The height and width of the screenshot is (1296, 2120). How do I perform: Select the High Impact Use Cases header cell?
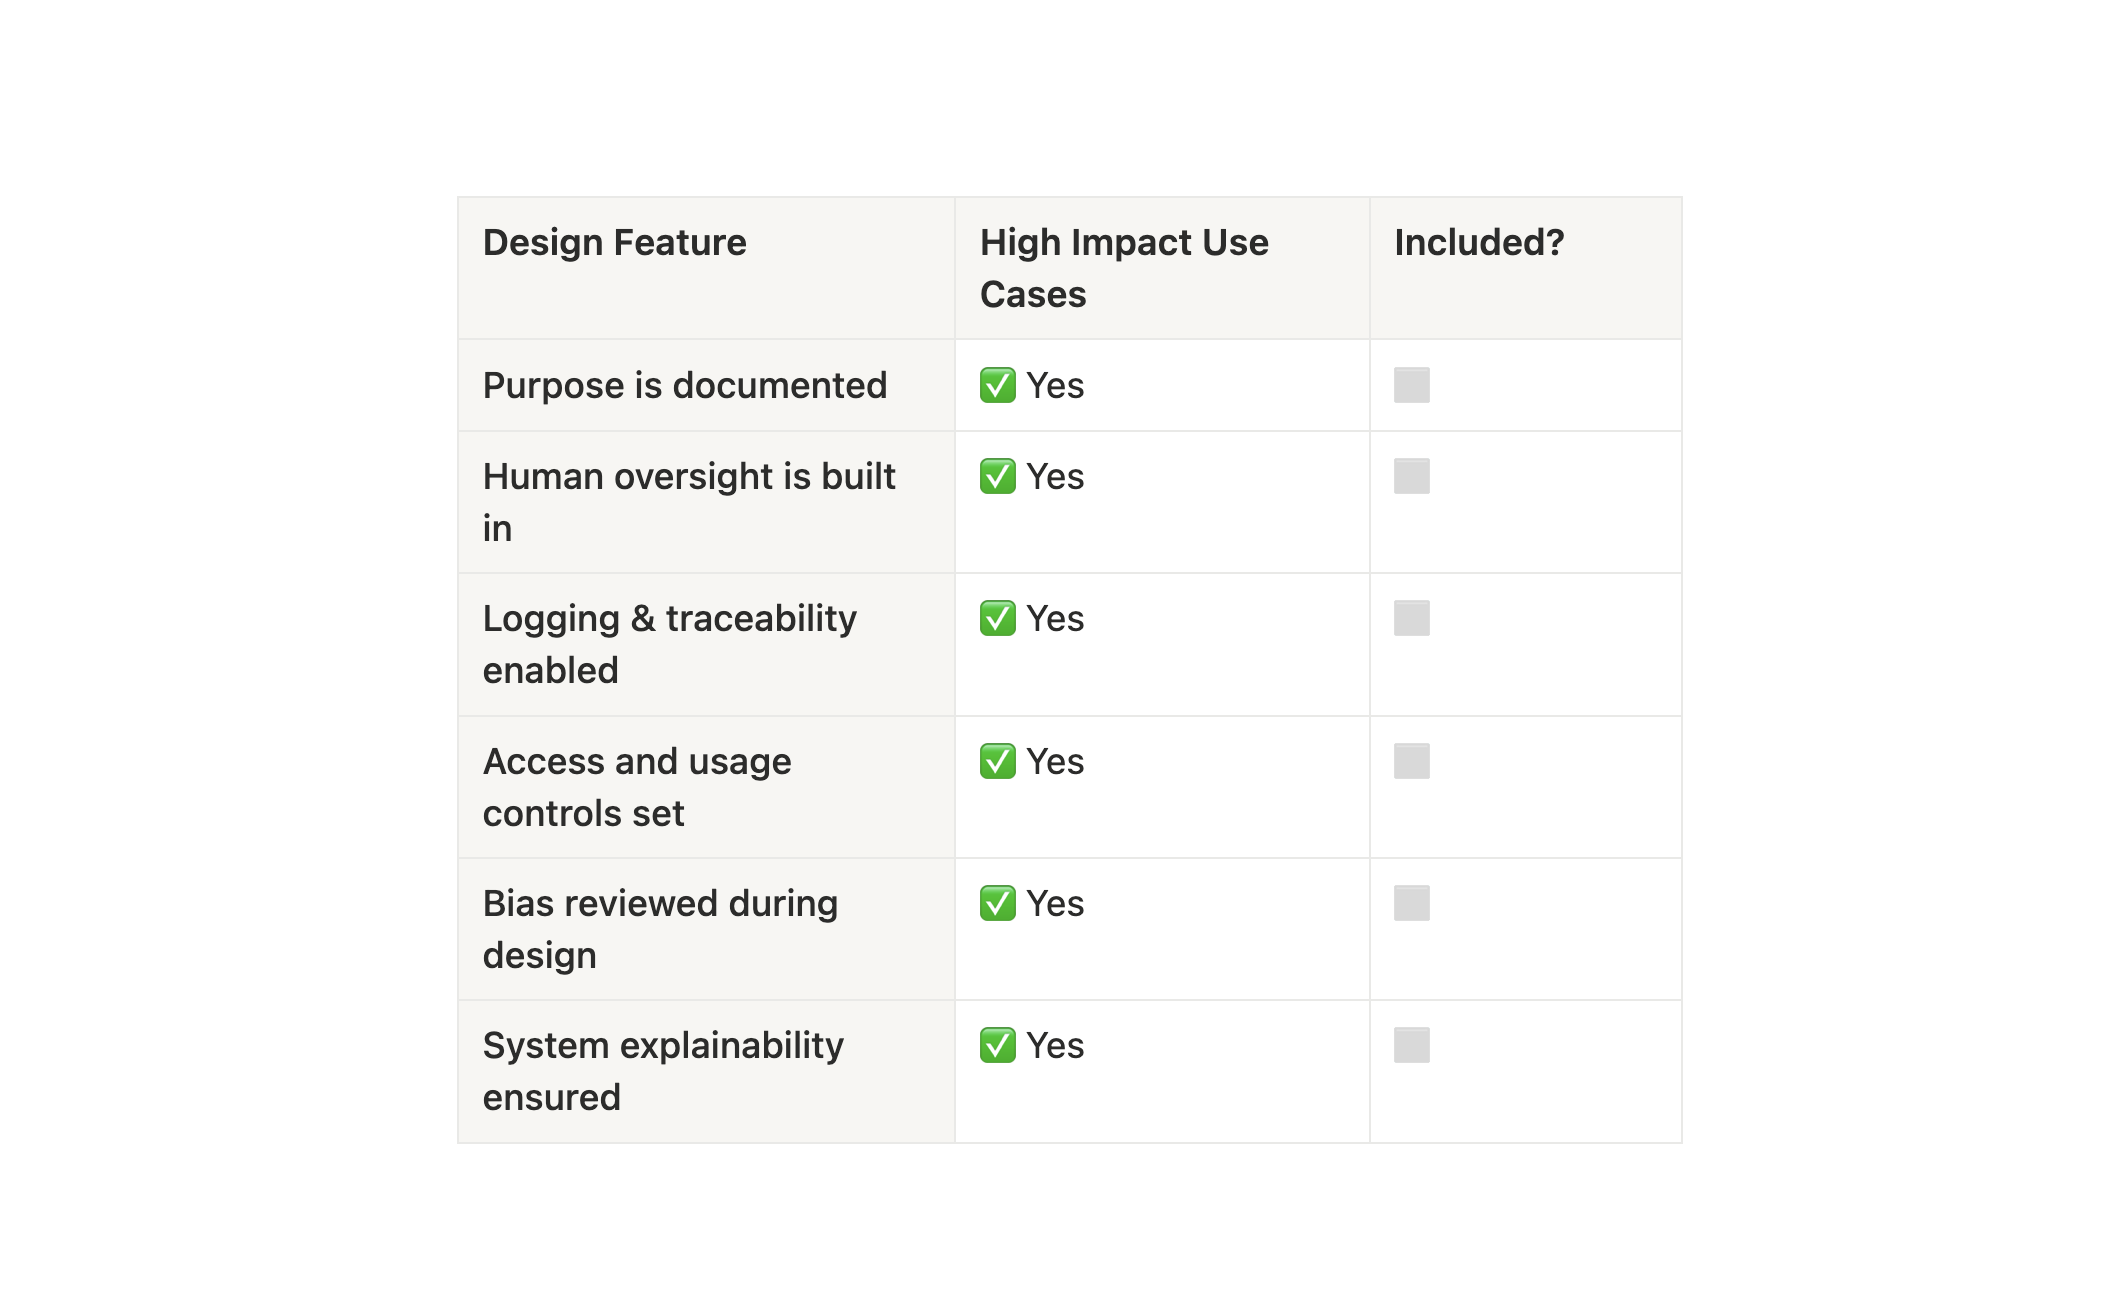1124,268
